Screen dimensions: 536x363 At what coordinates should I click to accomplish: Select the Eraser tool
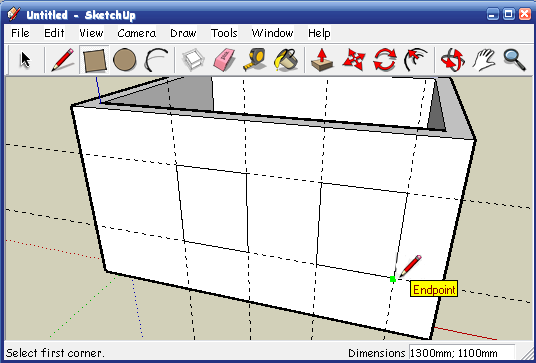(224, 60)
